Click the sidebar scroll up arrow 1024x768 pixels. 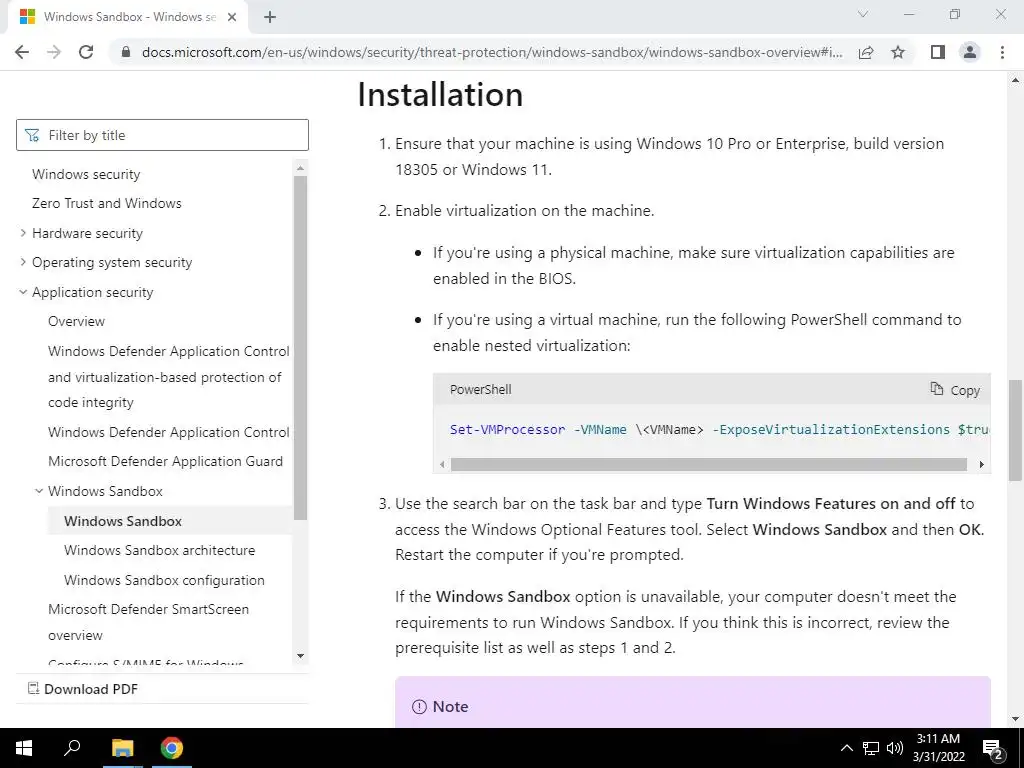pyautogui.click(x=300, y=168)
